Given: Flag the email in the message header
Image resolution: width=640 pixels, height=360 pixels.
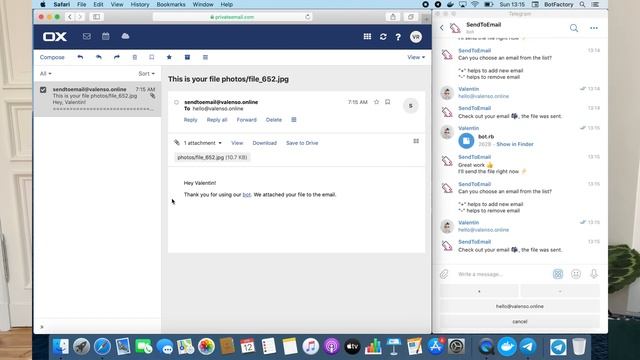Looking at the screenshot, I should (x=388, y=102).
